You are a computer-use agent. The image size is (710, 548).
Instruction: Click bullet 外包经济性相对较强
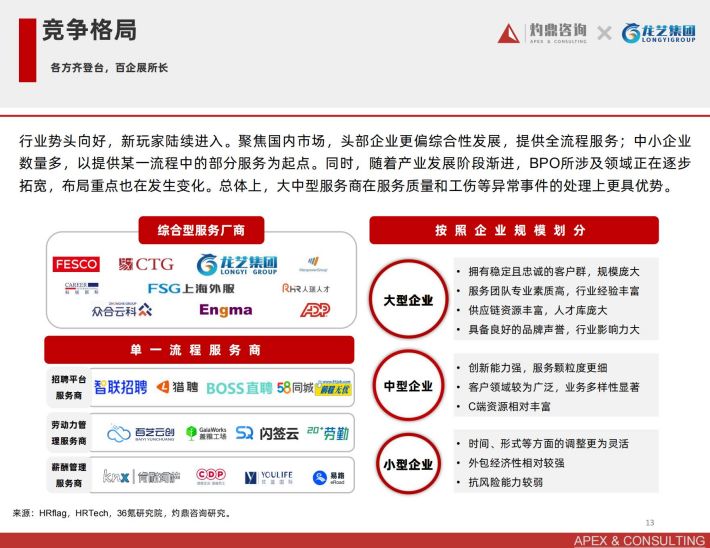click(516, 463)
